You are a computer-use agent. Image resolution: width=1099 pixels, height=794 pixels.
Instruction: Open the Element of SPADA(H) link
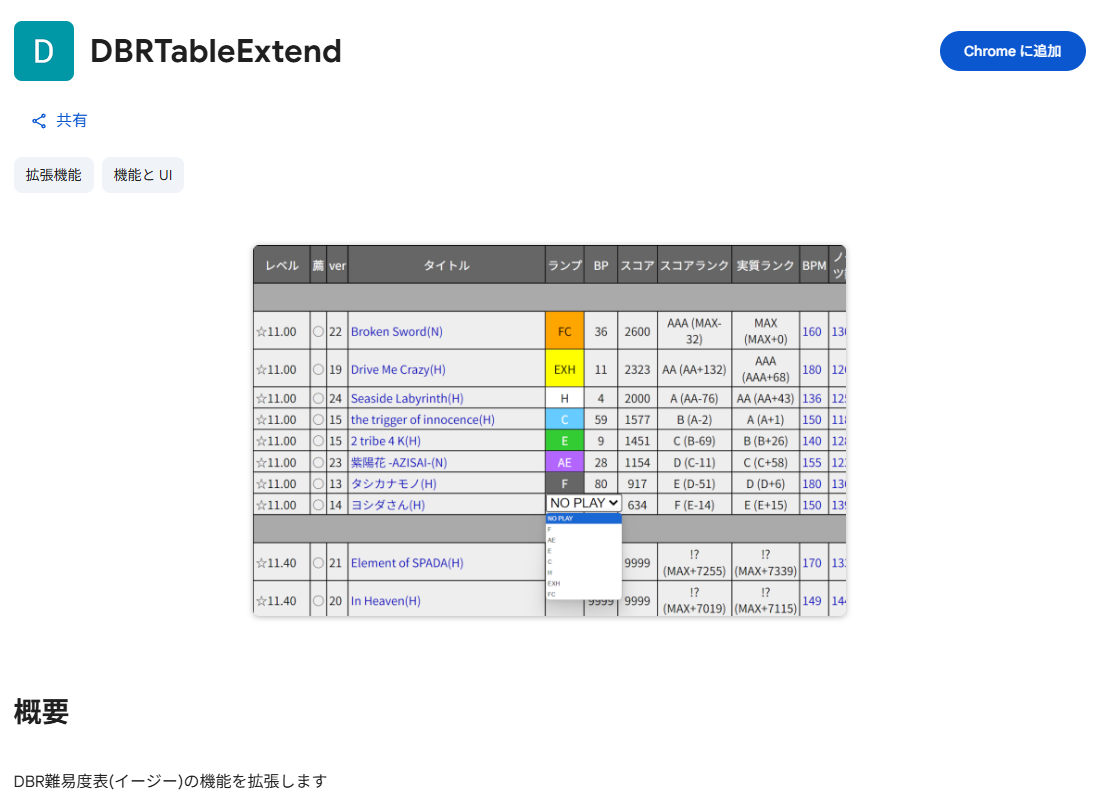(x=407, y=563)
